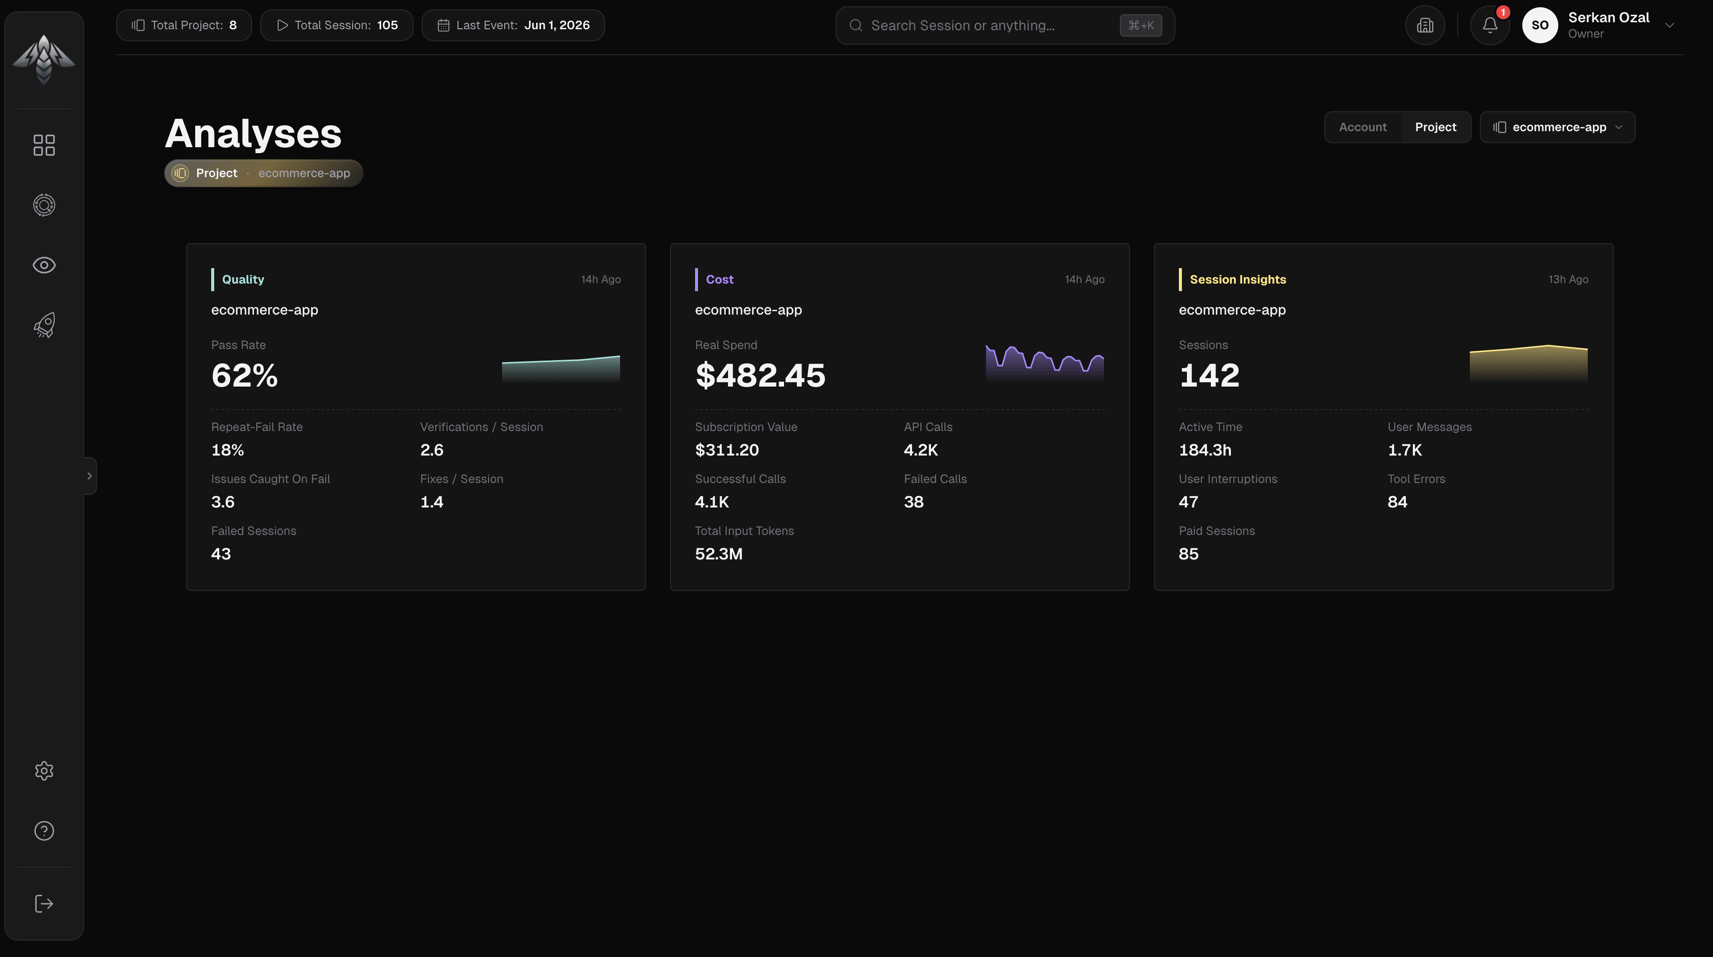The width and height of the screenshot is (1713, 957).
Task: Click the ⌘+K shortcut badge
Action: (x=1141, y=25)
